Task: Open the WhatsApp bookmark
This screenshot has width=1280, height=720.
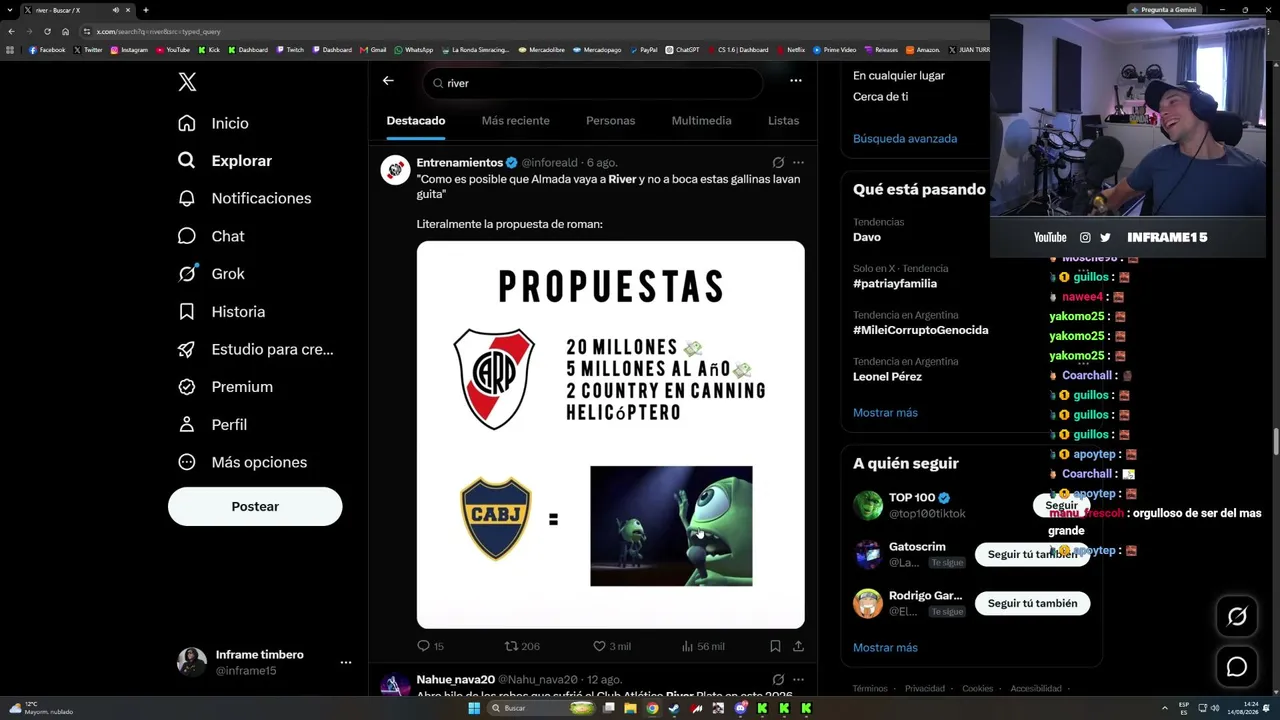Action: (414, 50)
